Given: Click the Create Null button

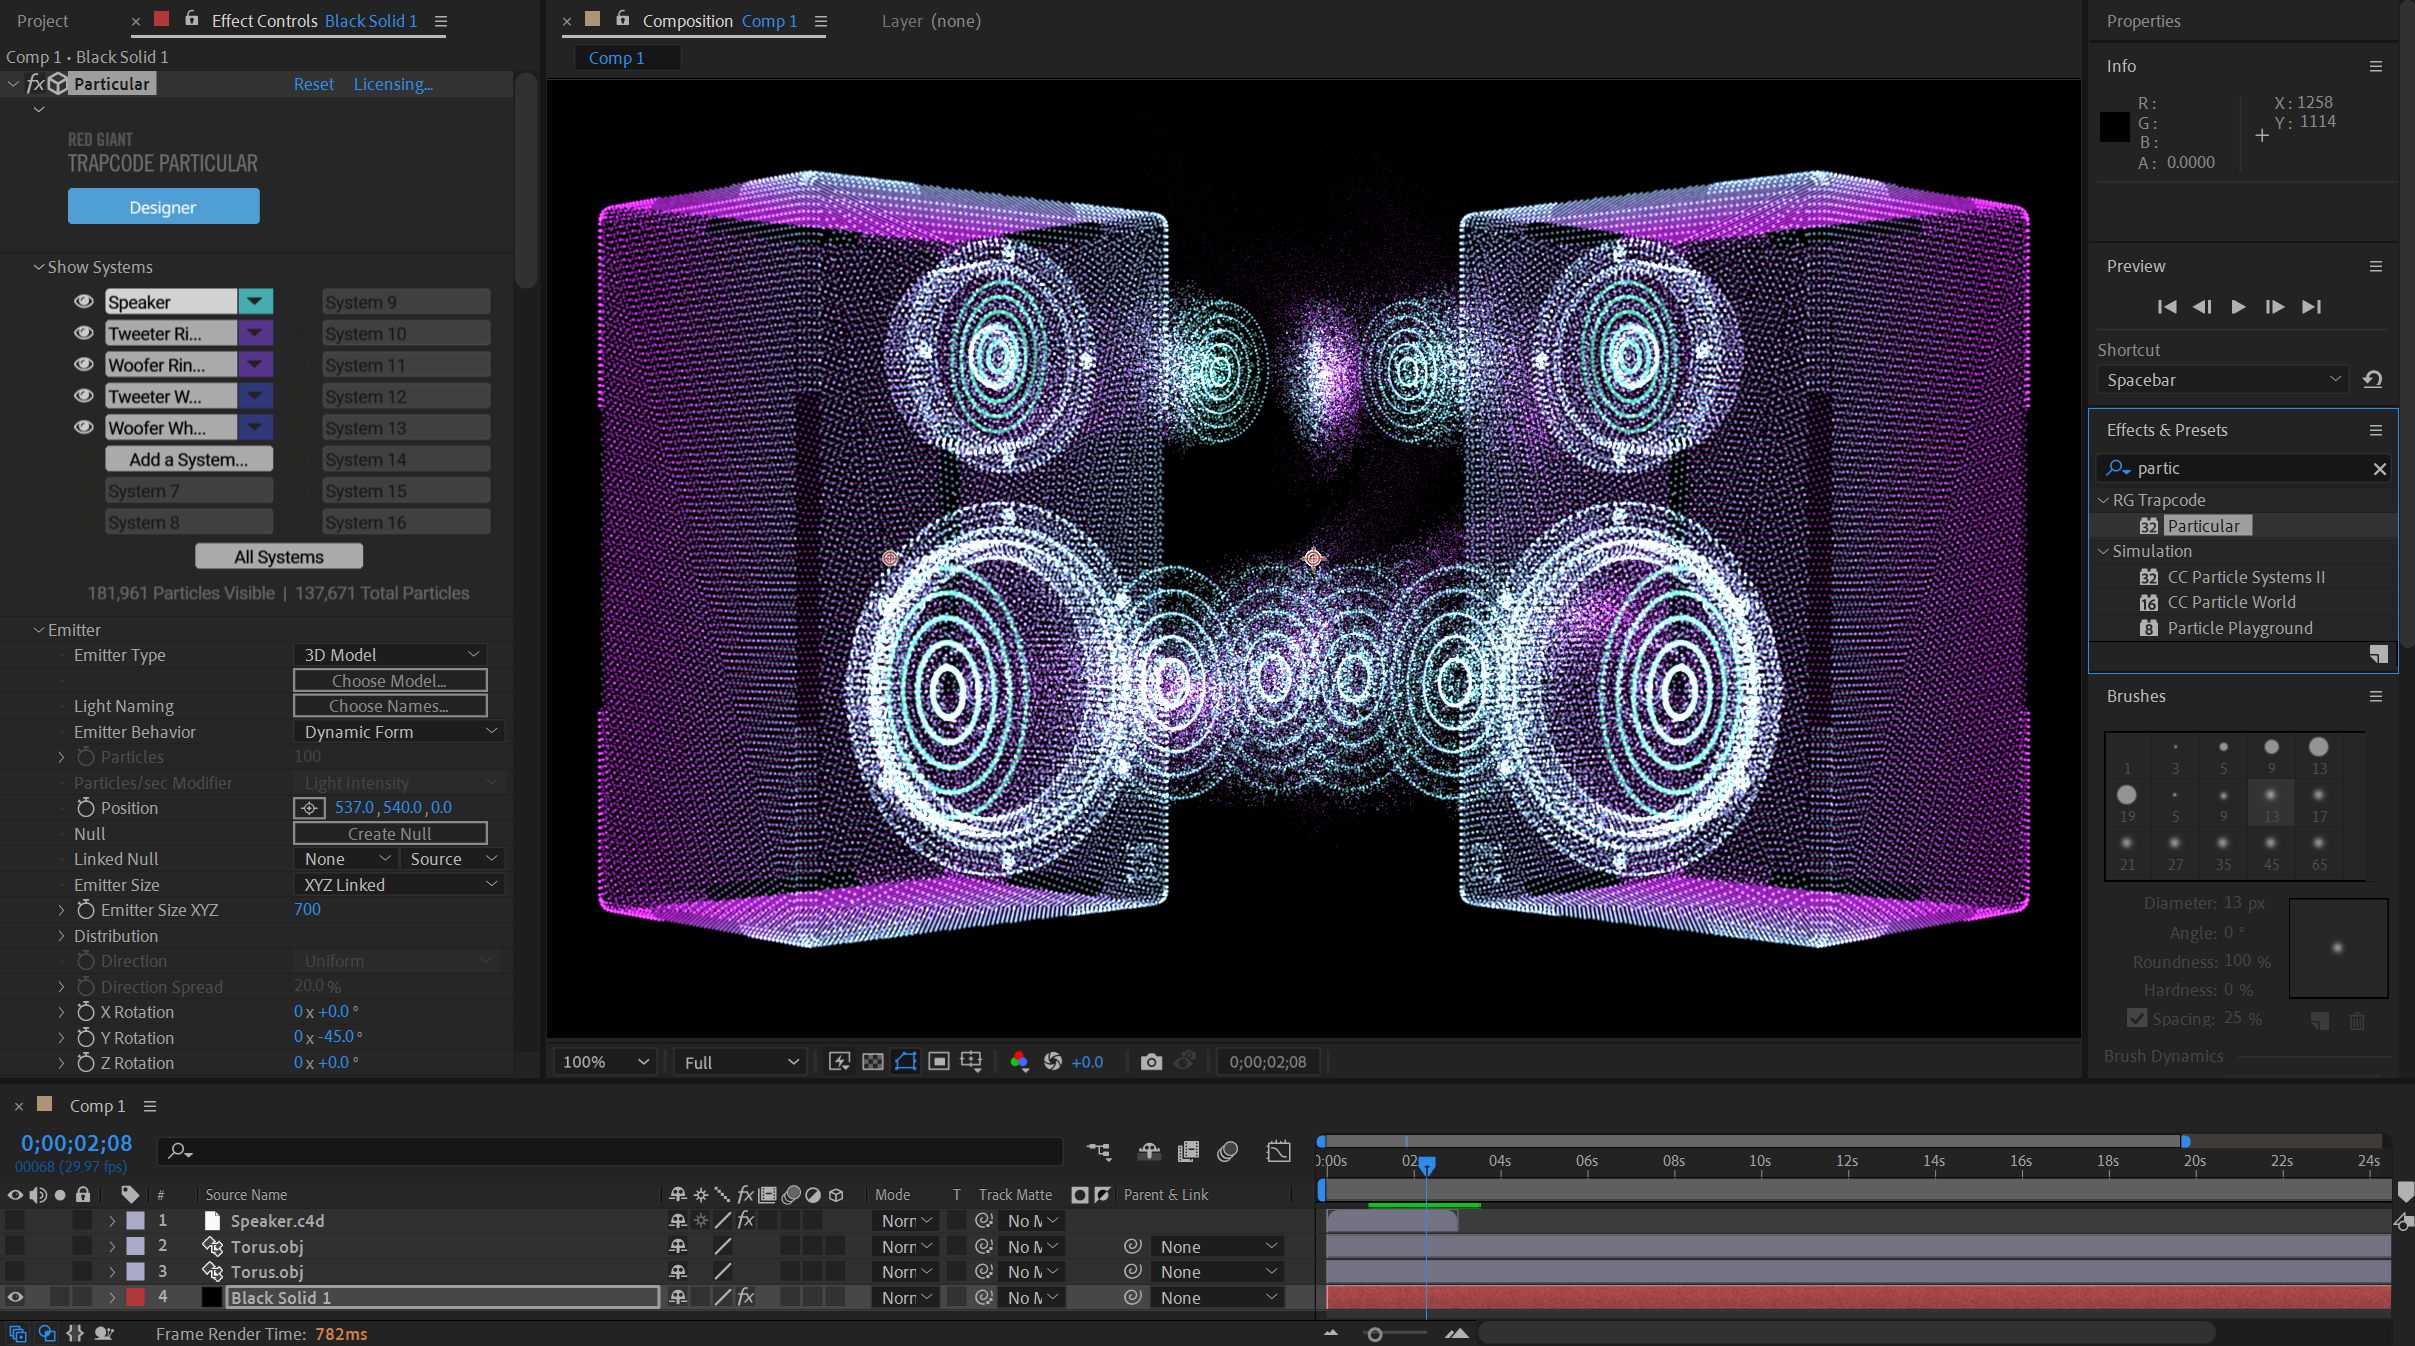Looking at the screenshot, I should coord(390,834).
